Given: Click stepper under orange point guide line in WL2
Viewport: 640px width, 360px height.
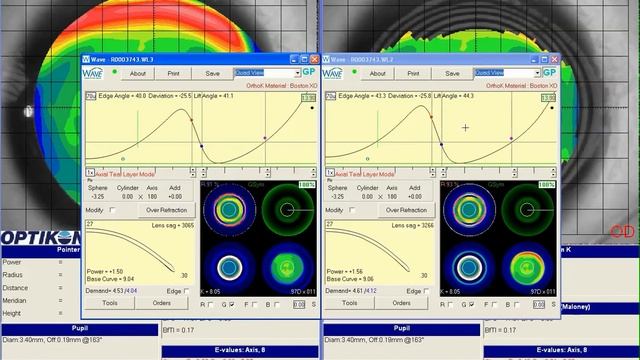Looking at the screenshot, I should (x=433, y=173).
